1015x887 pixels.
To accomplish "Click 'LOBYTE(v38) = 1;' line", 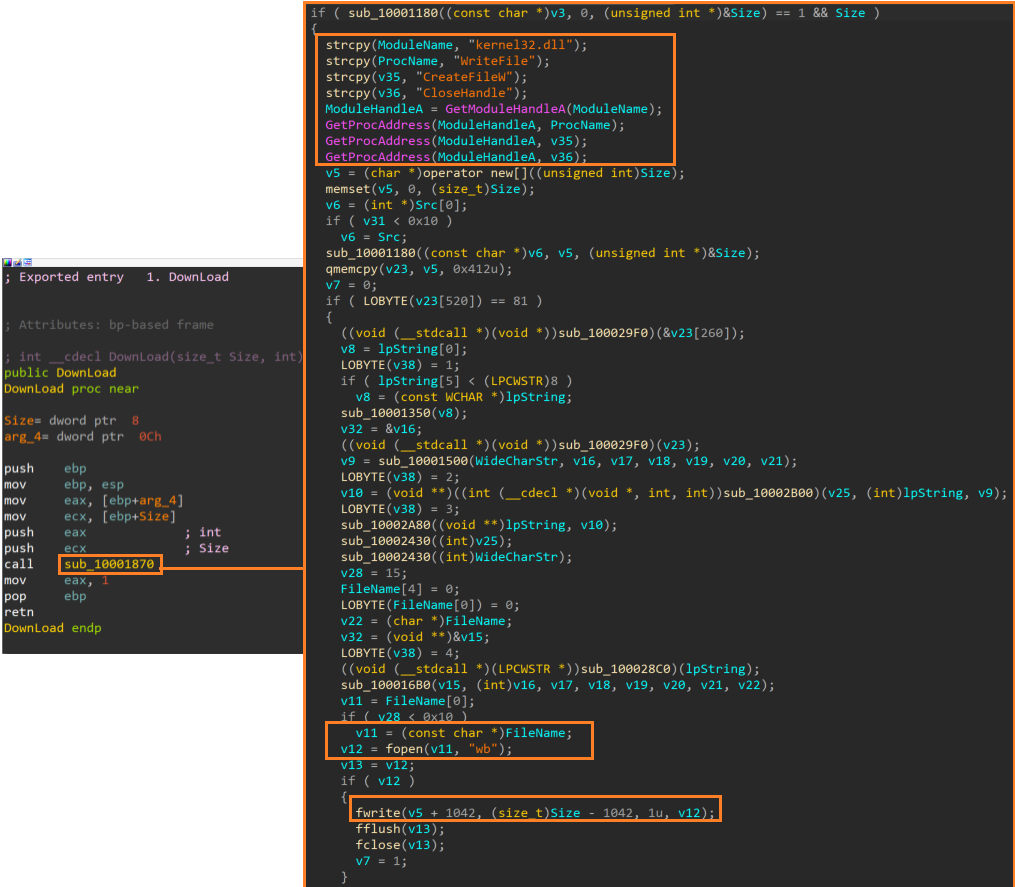I will click(400, 365).
